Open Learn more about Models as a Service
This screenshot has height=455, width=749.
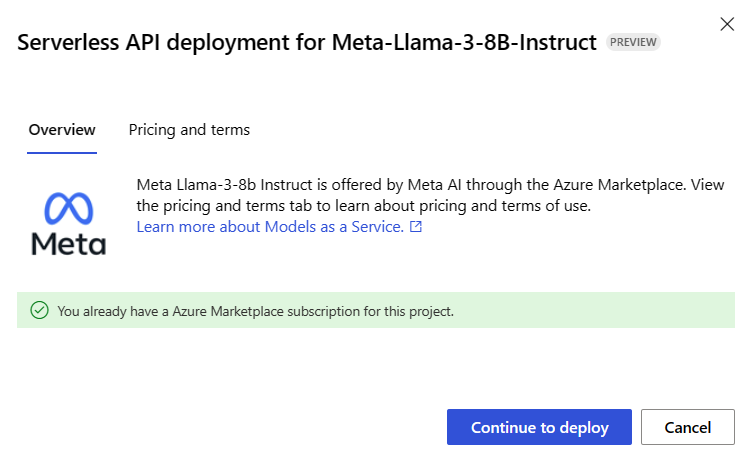270,227
